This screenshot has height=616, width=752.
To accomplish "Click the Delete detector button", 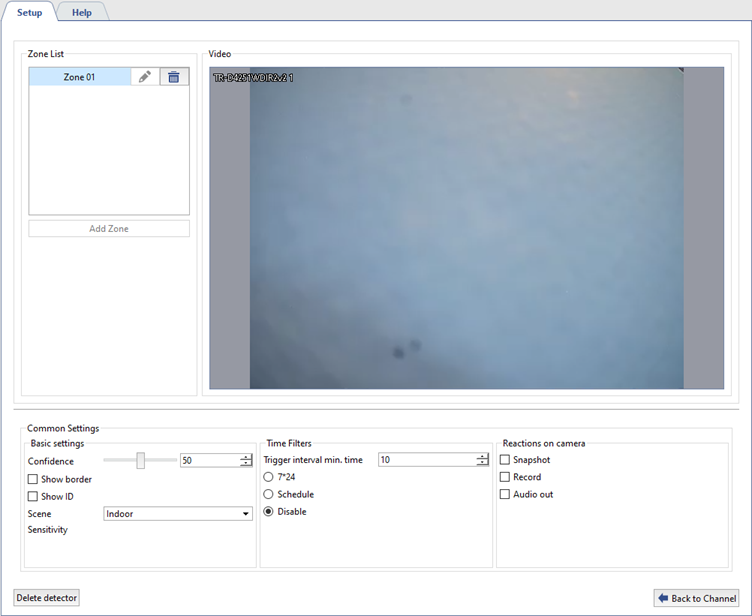I will [47, 598].
